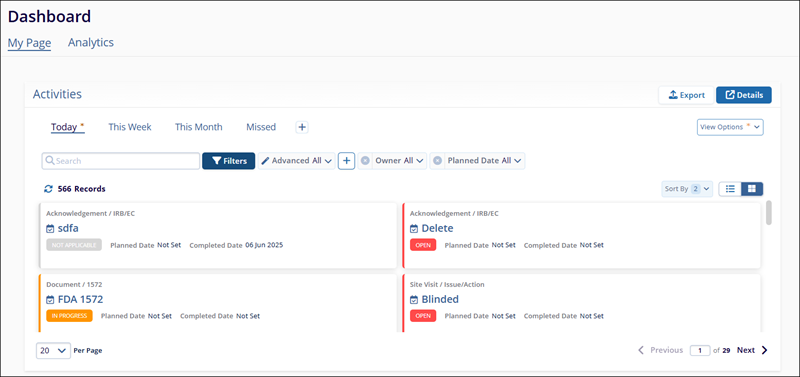
Task: Click the page number input box
Action: point(700,350)
